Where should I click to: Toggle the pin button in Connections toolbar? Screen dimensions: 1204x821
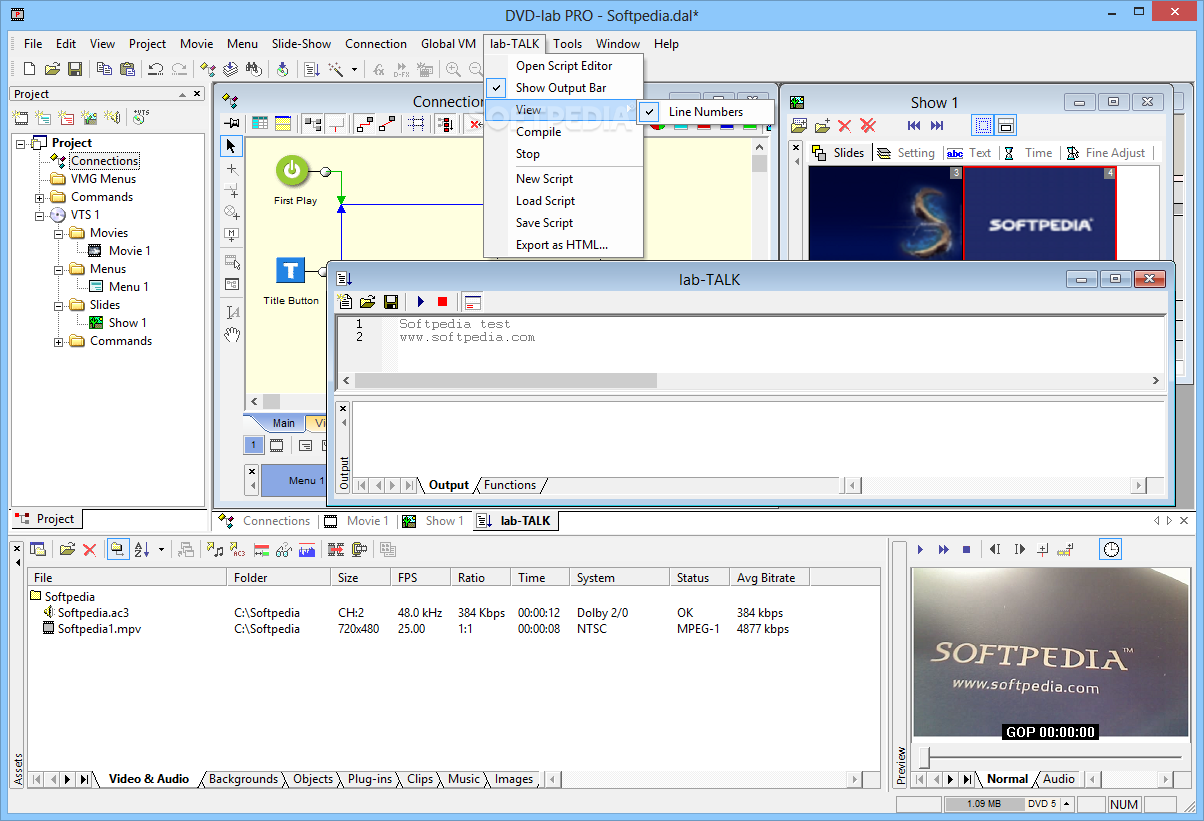point(232,124)
